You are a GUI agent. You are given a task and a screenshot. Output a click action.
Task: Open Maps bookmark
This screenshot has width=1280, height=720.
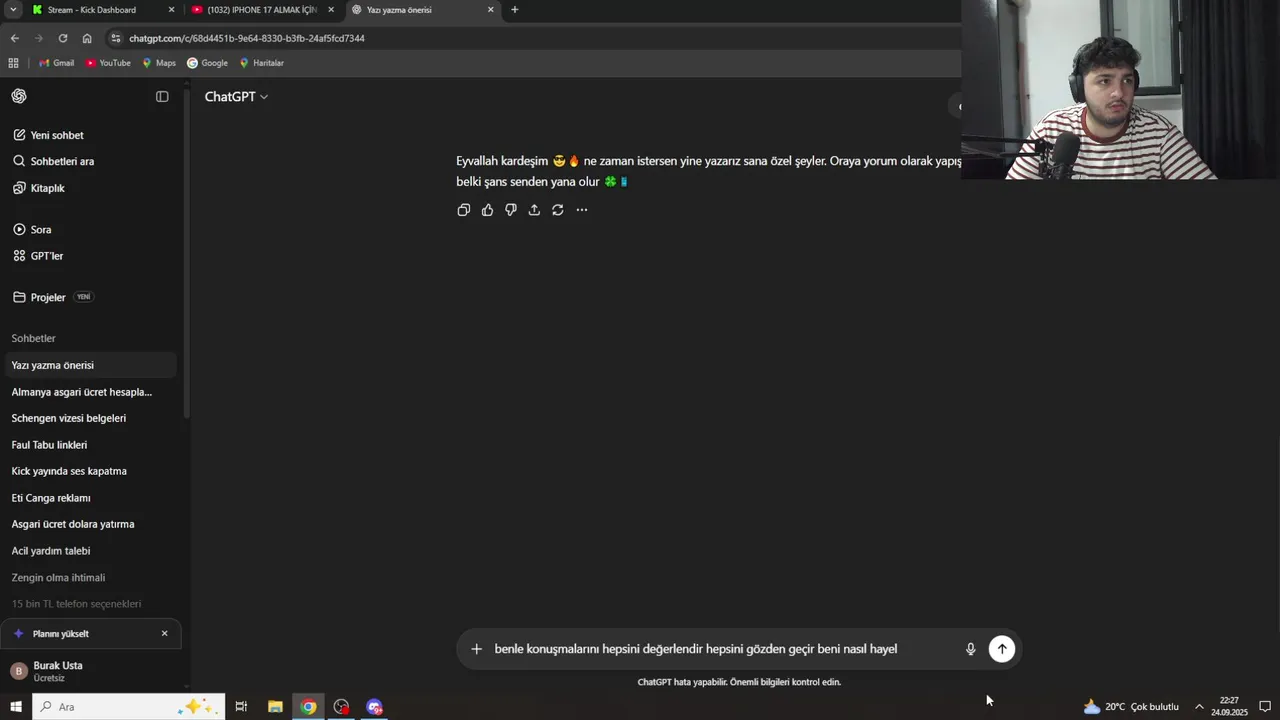159,63
